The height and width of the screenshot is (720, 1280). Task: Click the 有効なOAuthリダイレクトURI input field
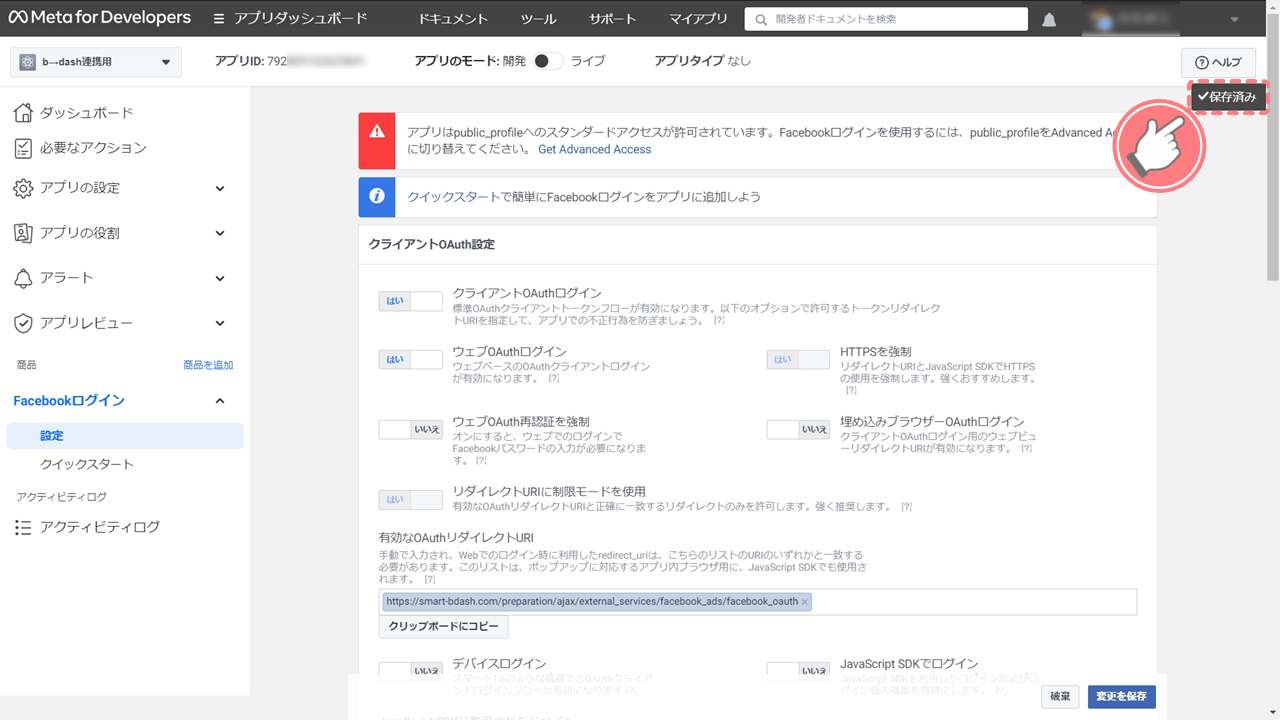[x=757, y=602]
